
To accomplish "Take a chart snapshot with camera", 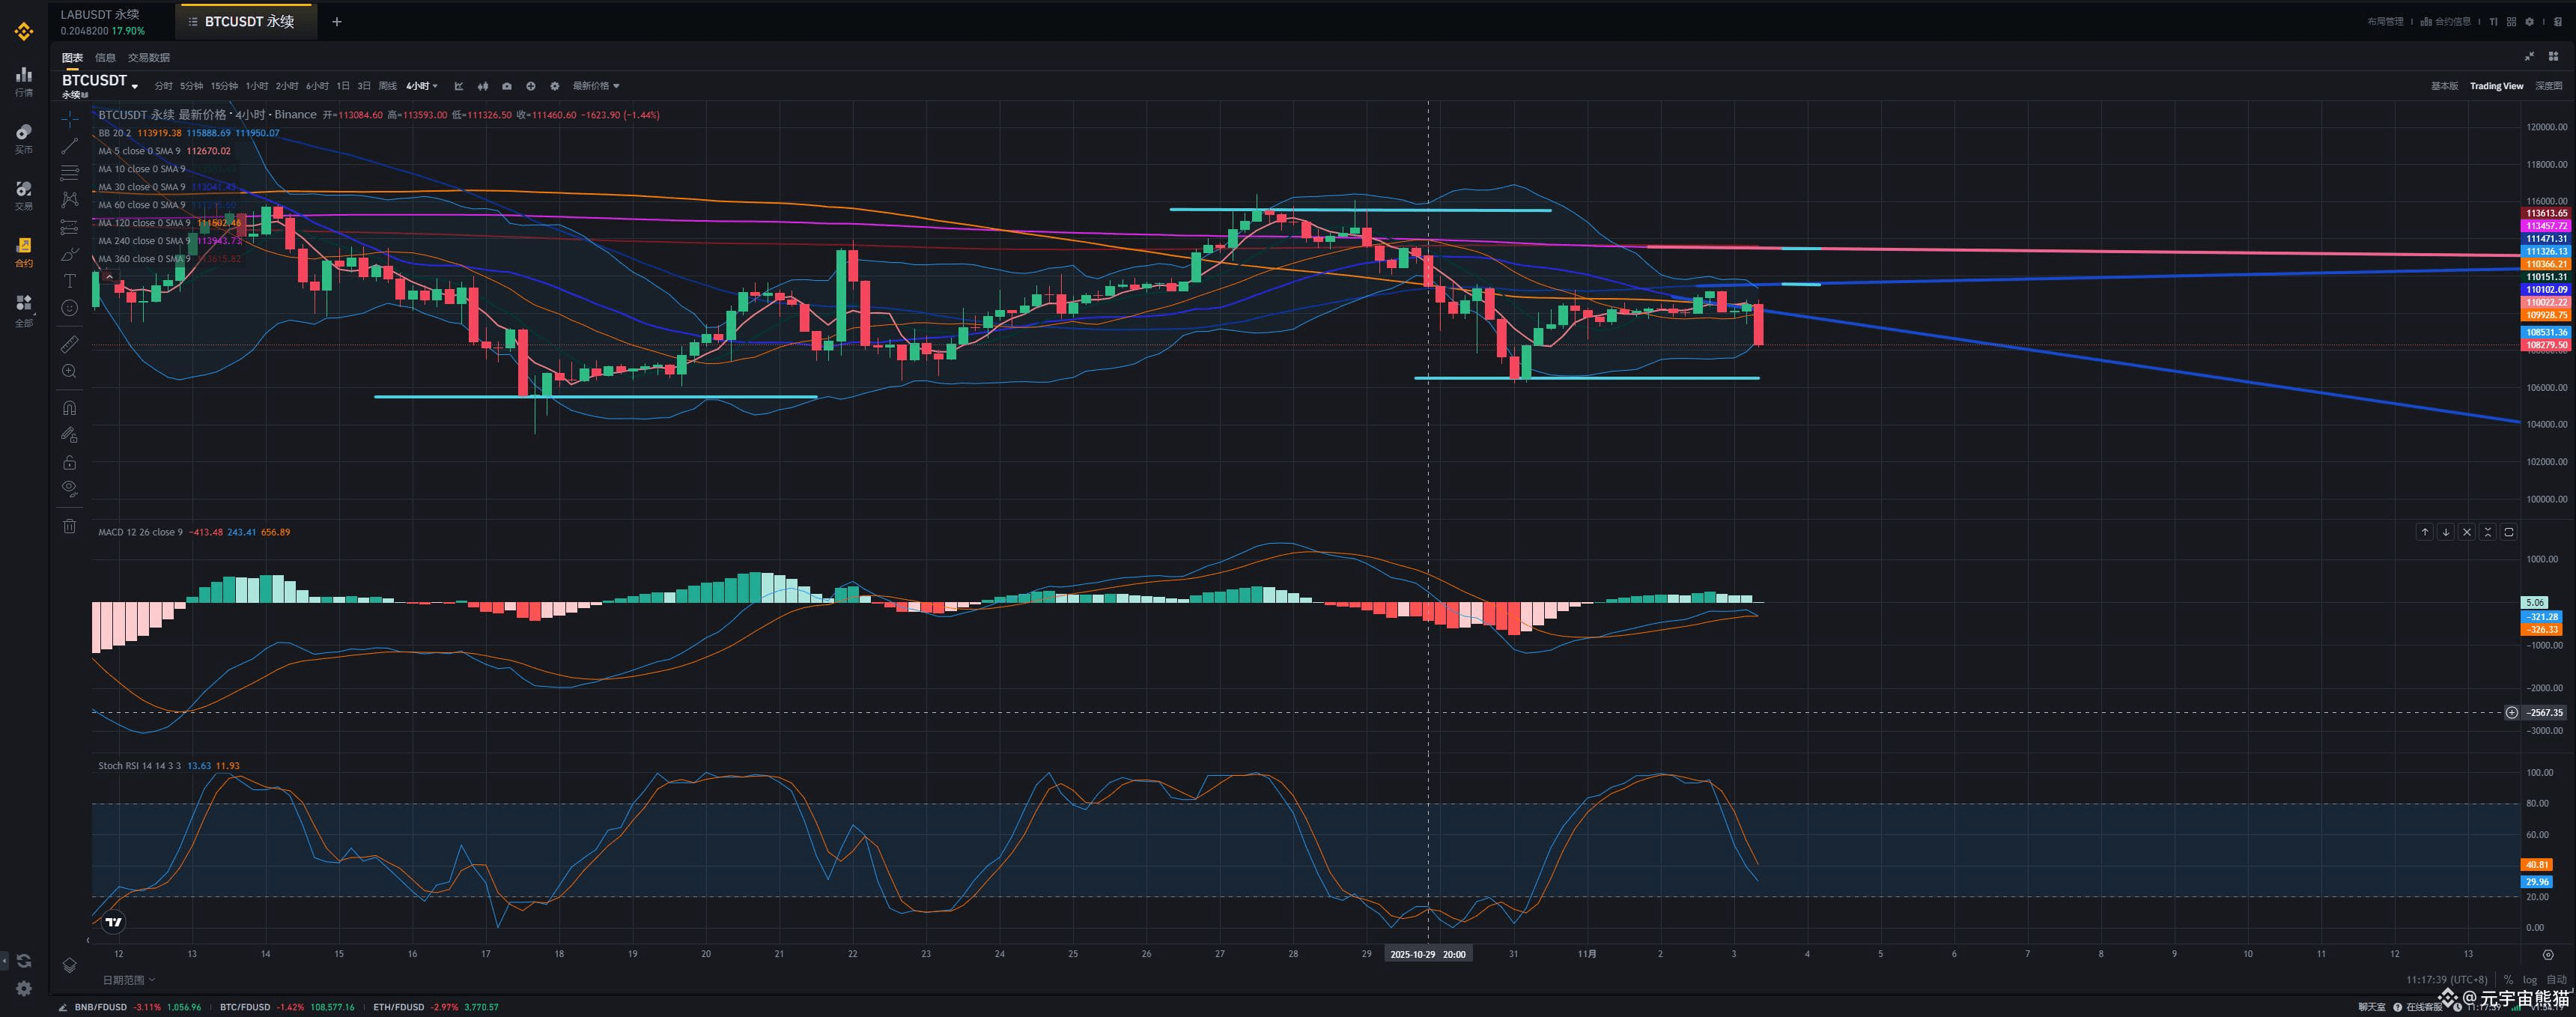I will click(x=507, y=86).
